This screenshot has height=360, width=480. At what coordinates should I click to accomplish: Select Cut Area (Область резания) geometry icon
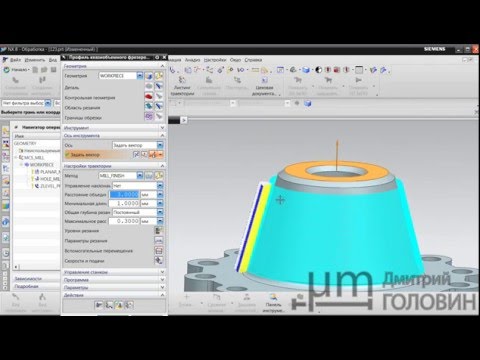point(149,107)
